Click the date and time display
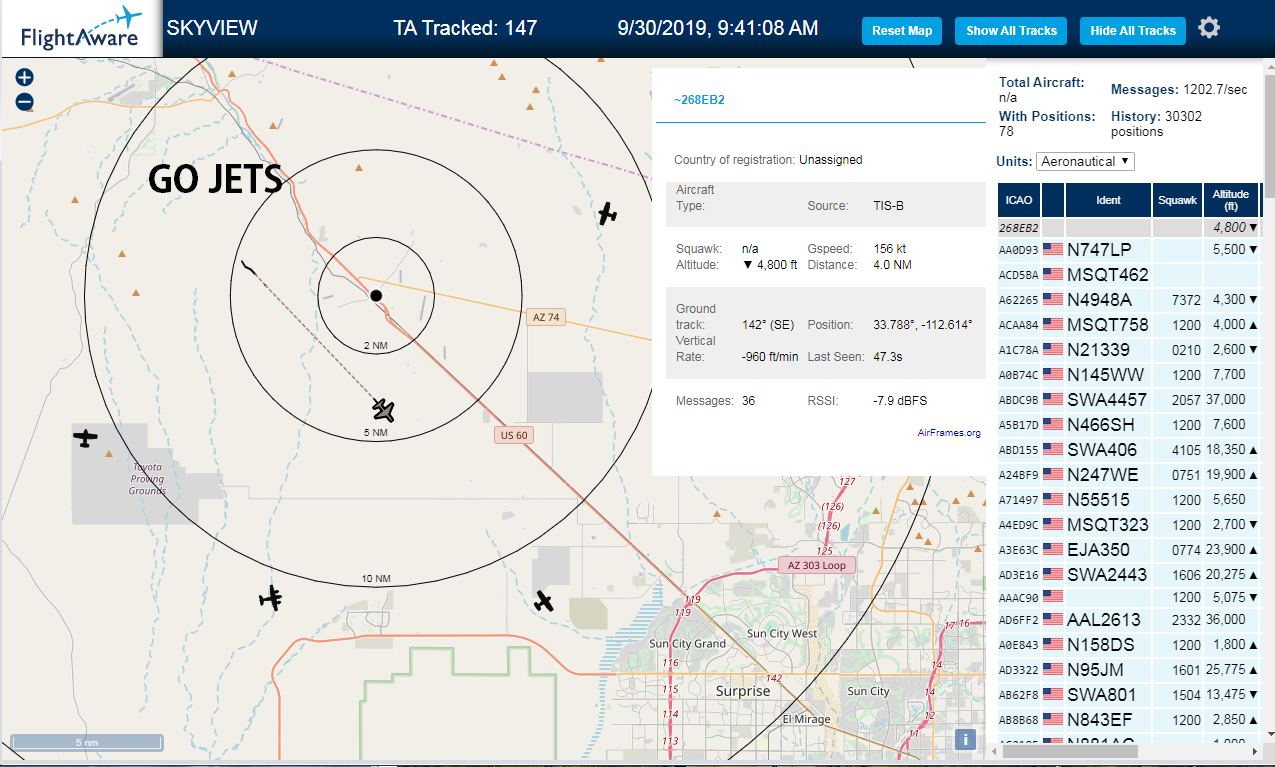The image size is (1275, 767). click(718, 28)
